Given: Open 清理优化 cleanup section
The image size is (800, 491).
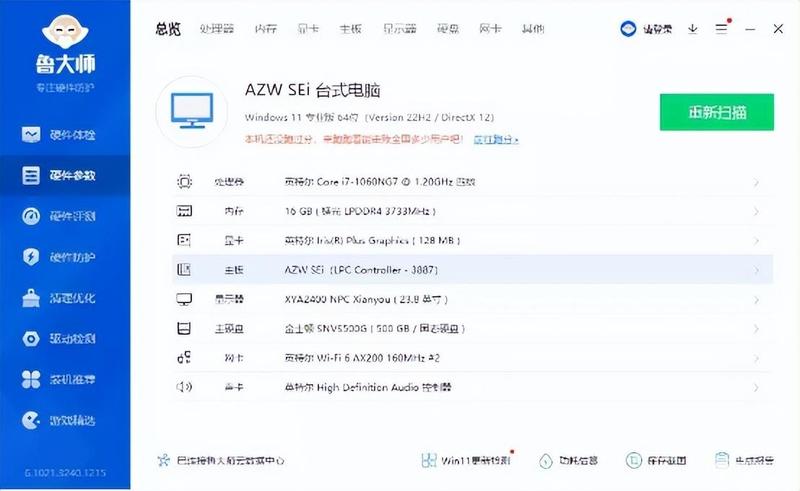Looking at the screenshot, I should pos(59,298).
